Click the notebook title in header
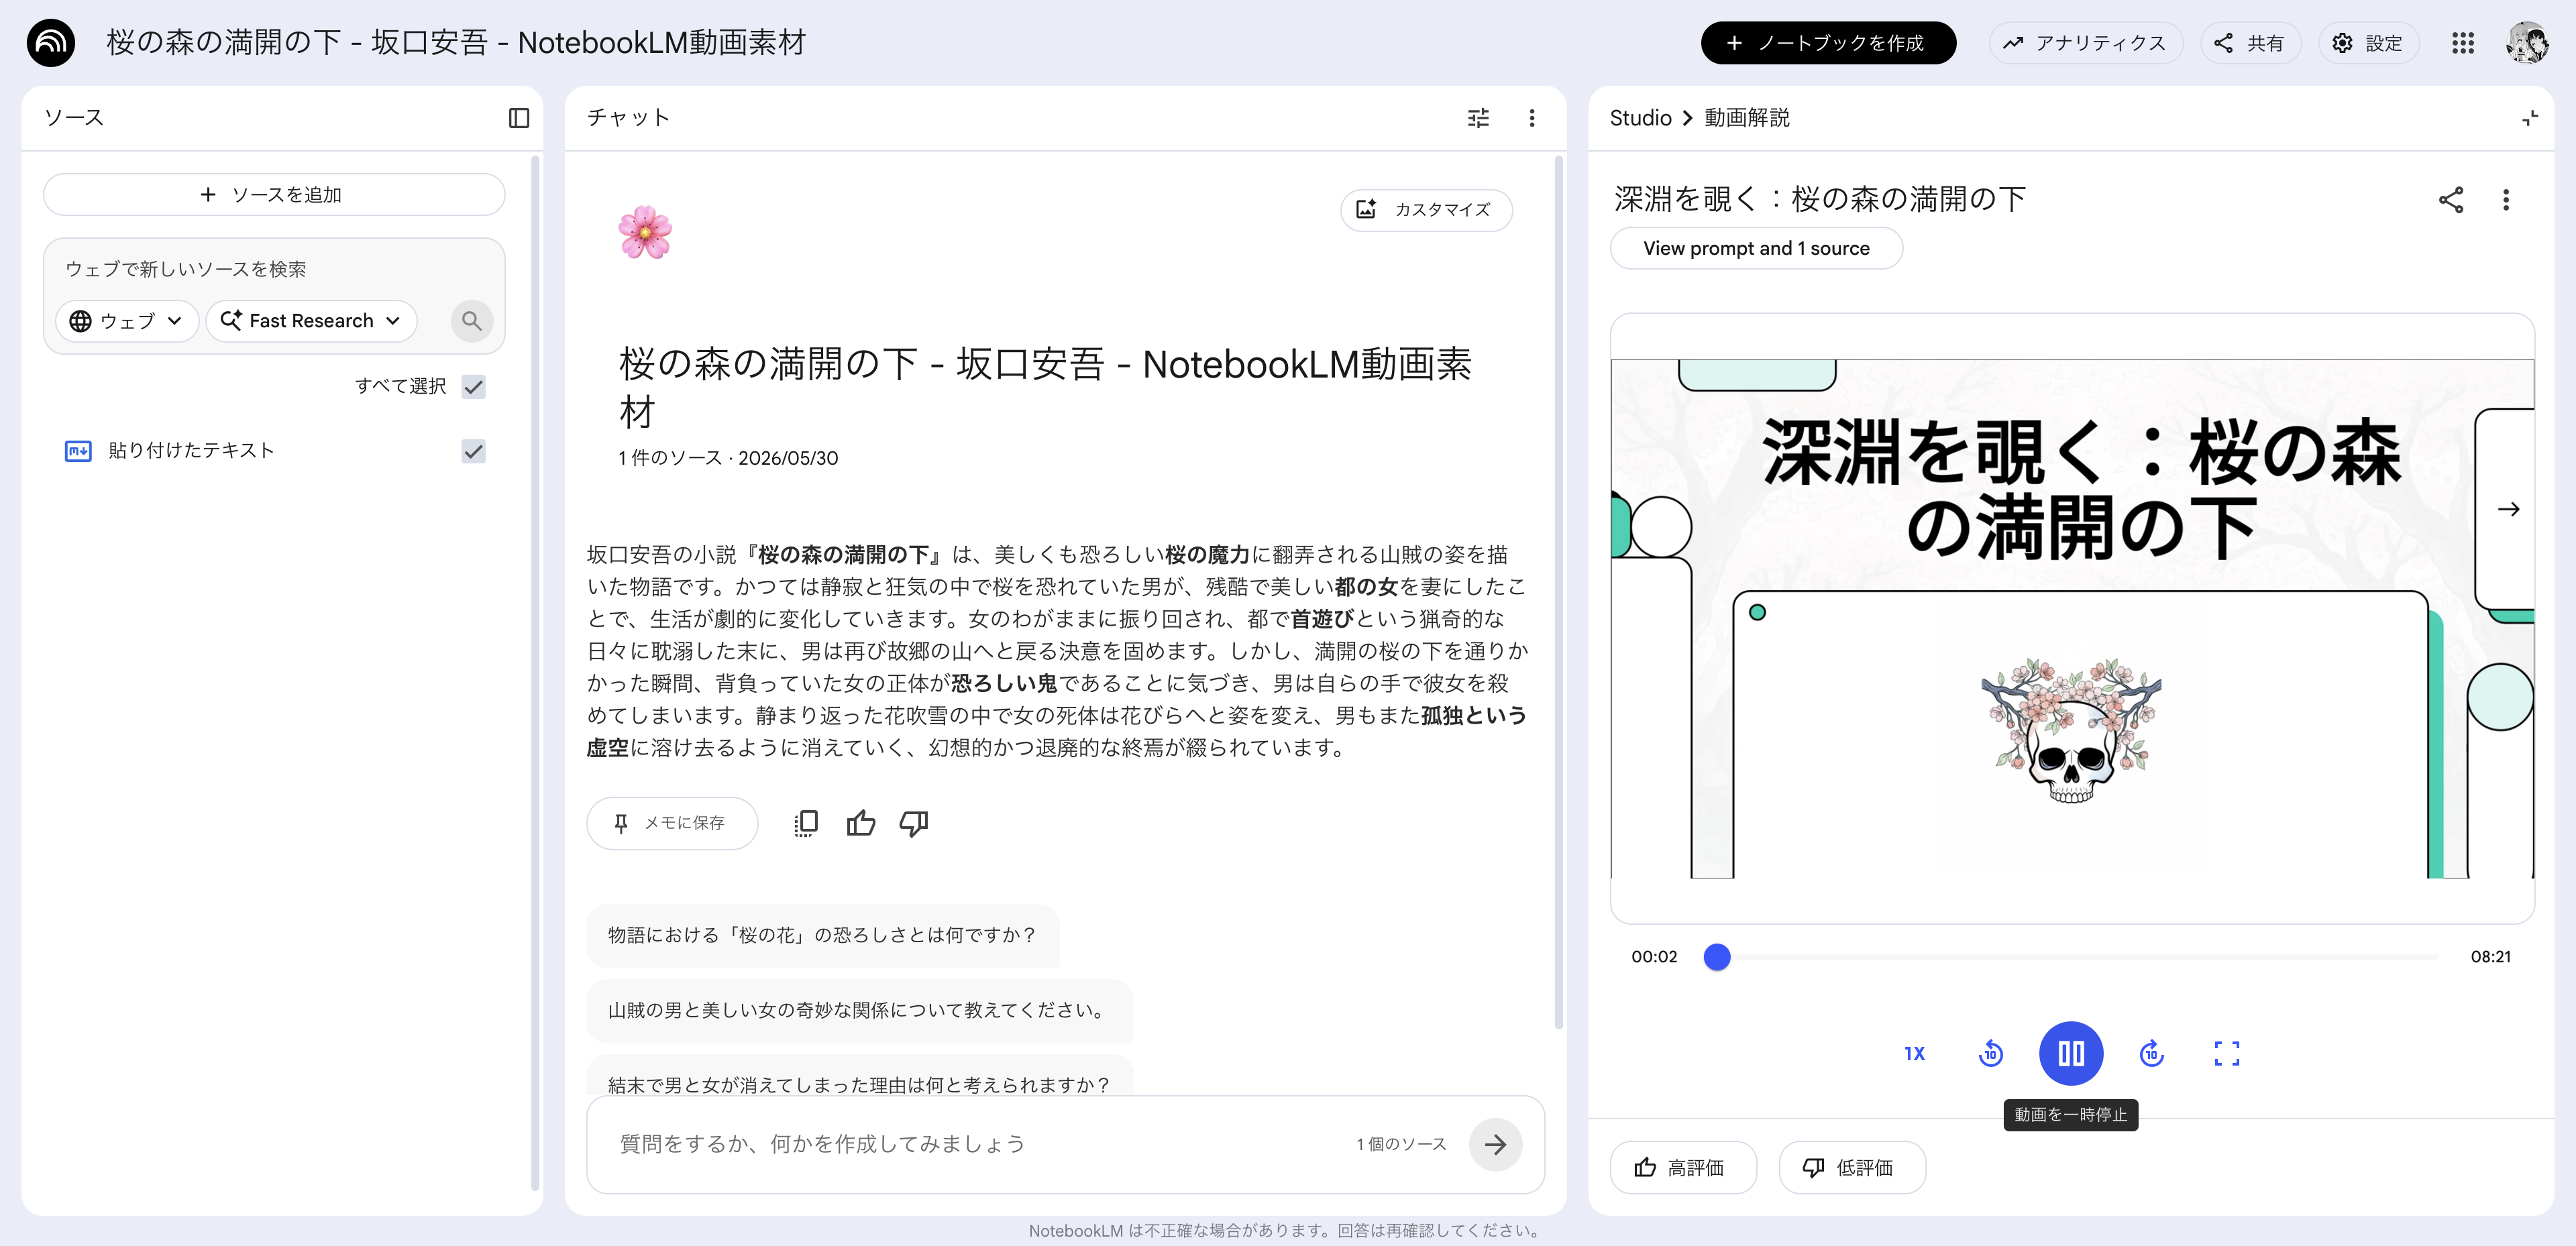Screen dimensions: 2576x1246 coord(456,43)
